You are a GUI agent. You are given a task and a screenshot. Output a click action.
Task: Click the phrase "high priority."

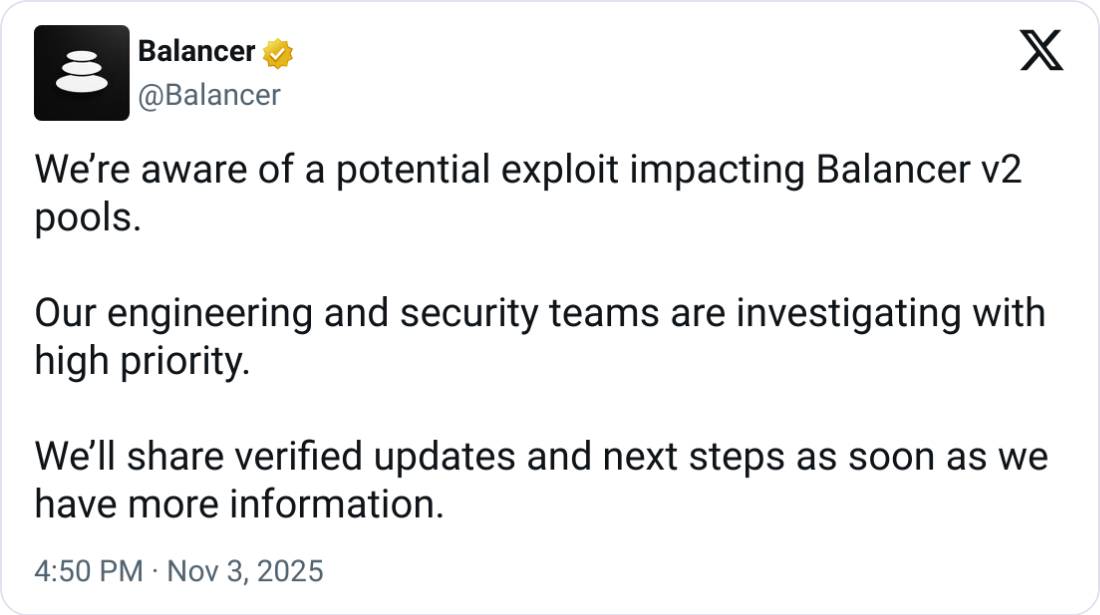tap(141, 362)
